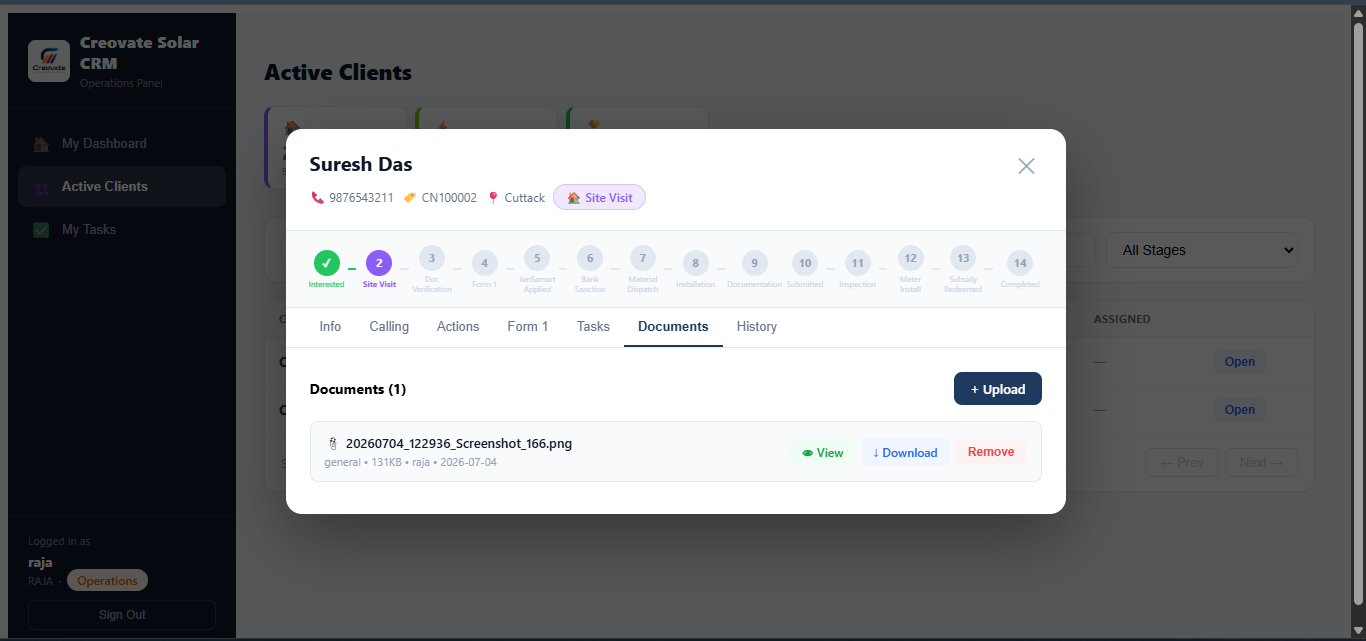Viewport: 1366px width, 641px height.
Task: Select stage 14 Completed circle
Action: pos(1020,263)
